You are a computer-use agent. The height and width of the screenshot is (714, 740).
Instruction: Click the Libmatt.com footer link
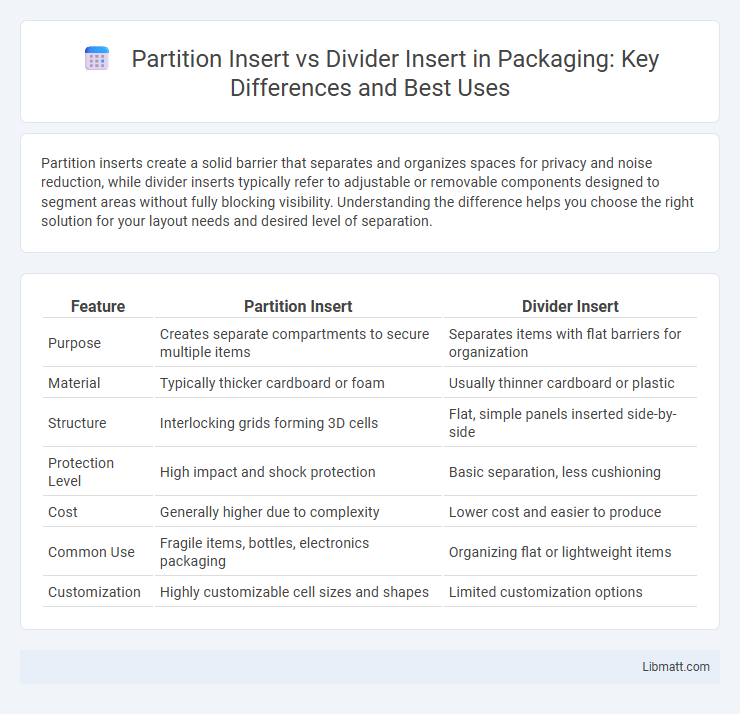[x=675, y=666]
